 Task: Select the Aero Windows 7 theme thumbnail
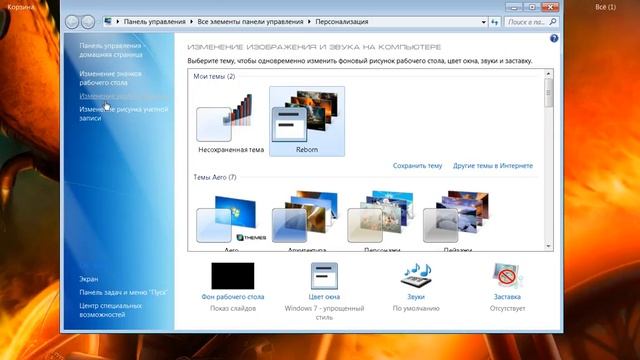tap(231, 219)
